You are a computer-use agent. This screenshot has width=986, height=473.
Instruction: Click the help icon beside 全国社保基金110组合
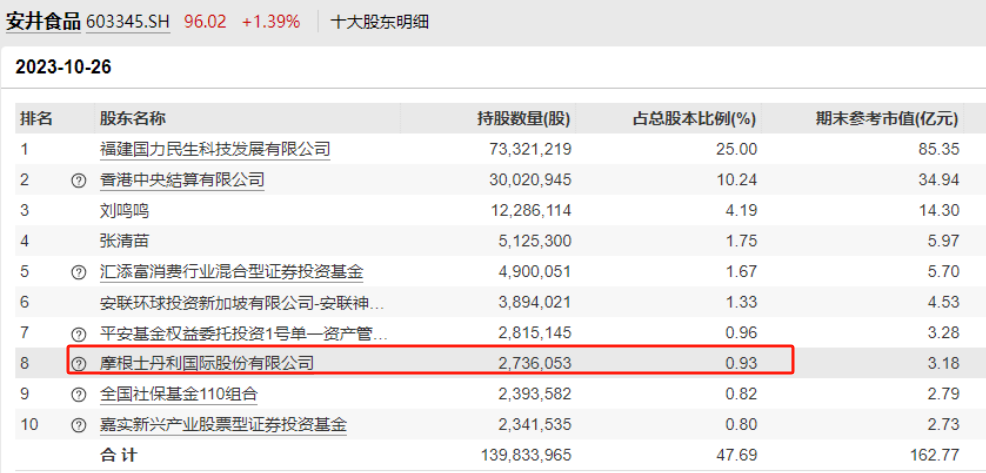point(78,394)
